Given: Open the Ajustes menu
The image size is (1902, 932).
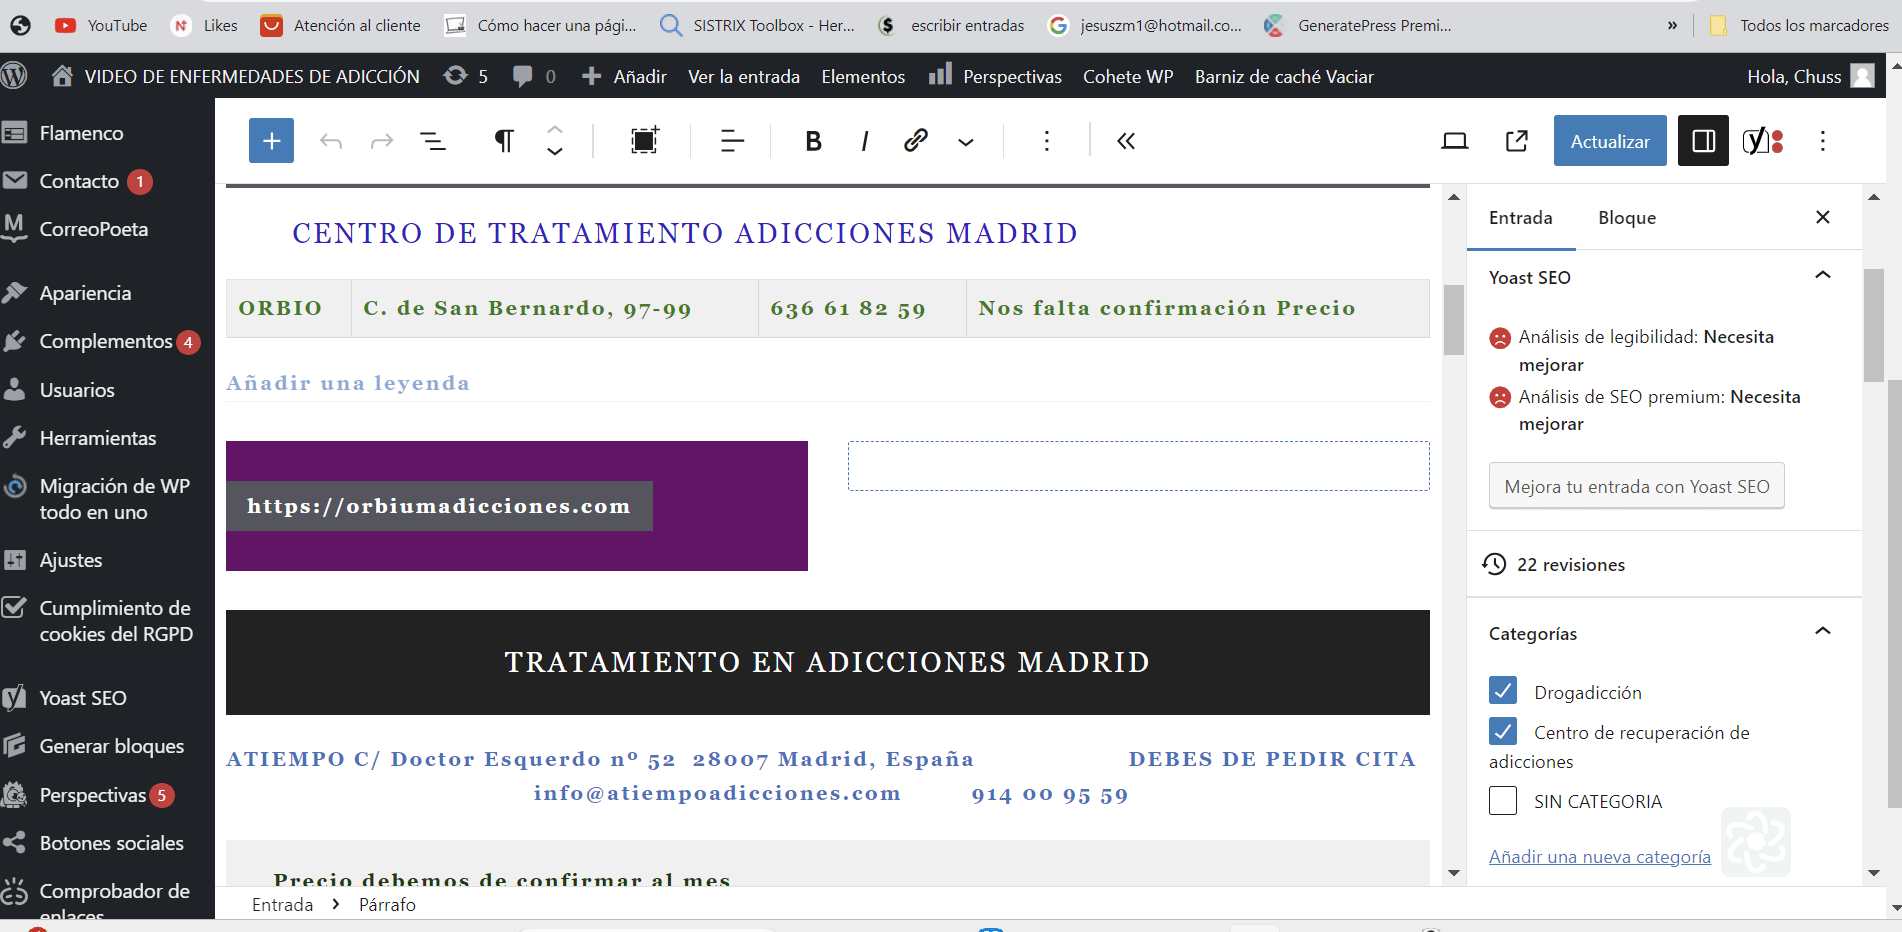Looking at the screenshot, I should 71,560.
